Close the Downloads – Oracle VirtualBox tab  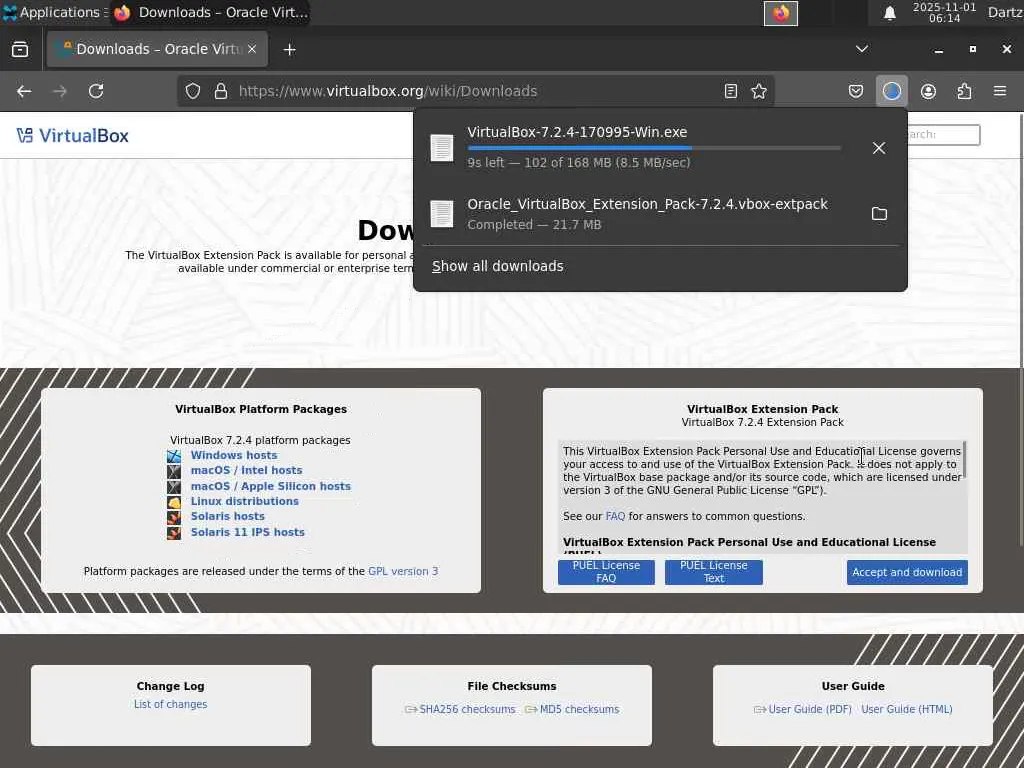252,49
